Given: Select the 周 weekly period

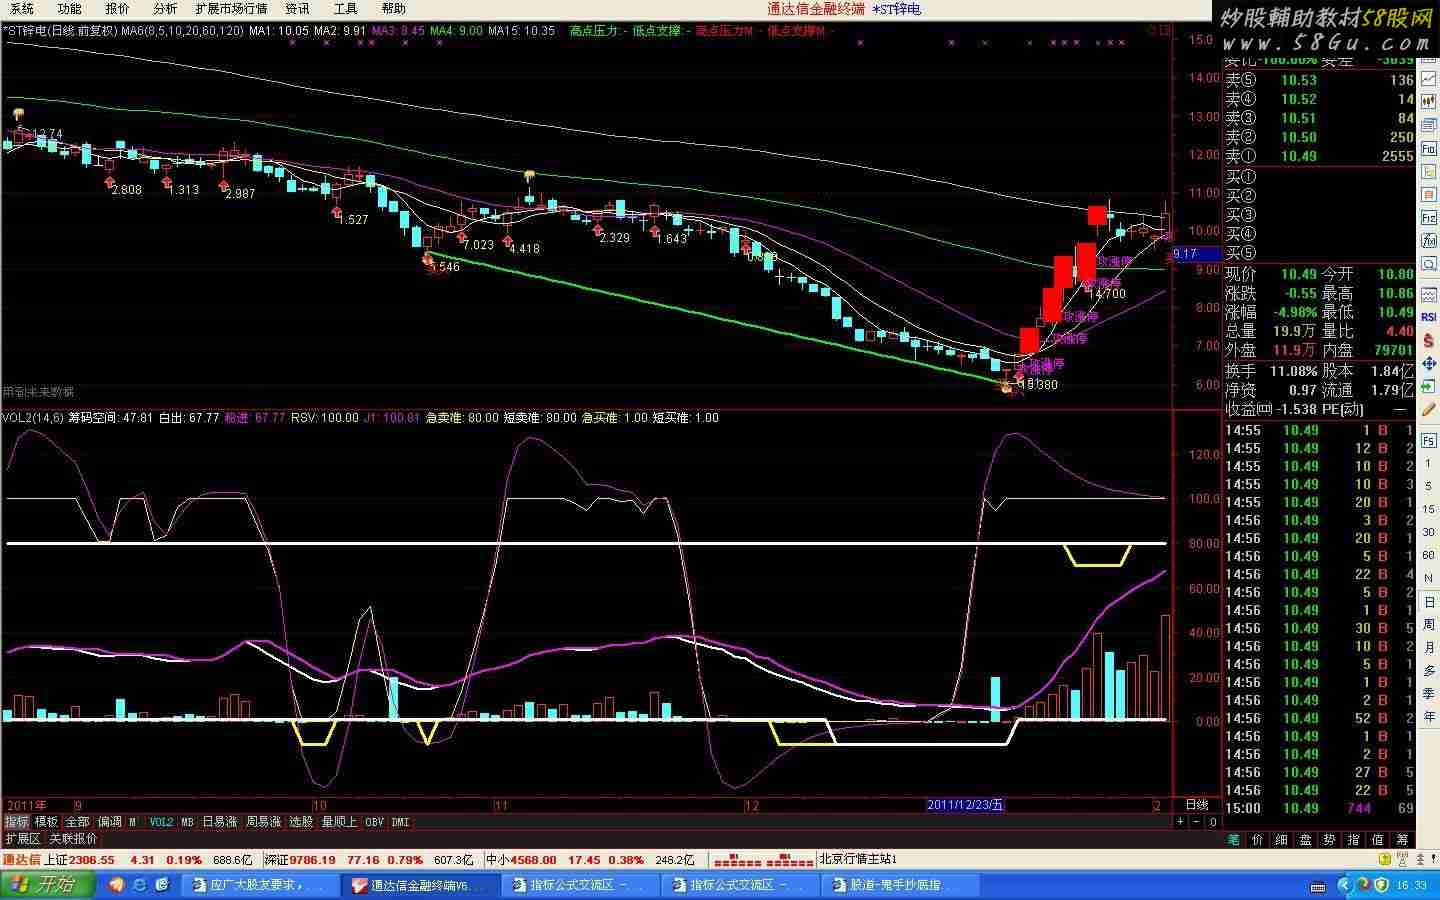Looking at the screenshot, I should point(1429,624).
